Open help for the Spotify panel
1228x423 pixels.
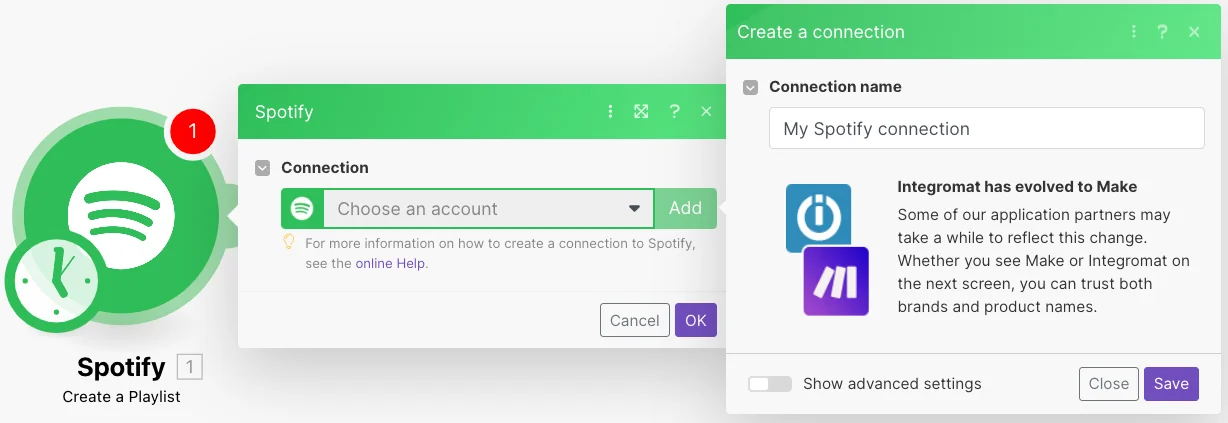(674, 111)
